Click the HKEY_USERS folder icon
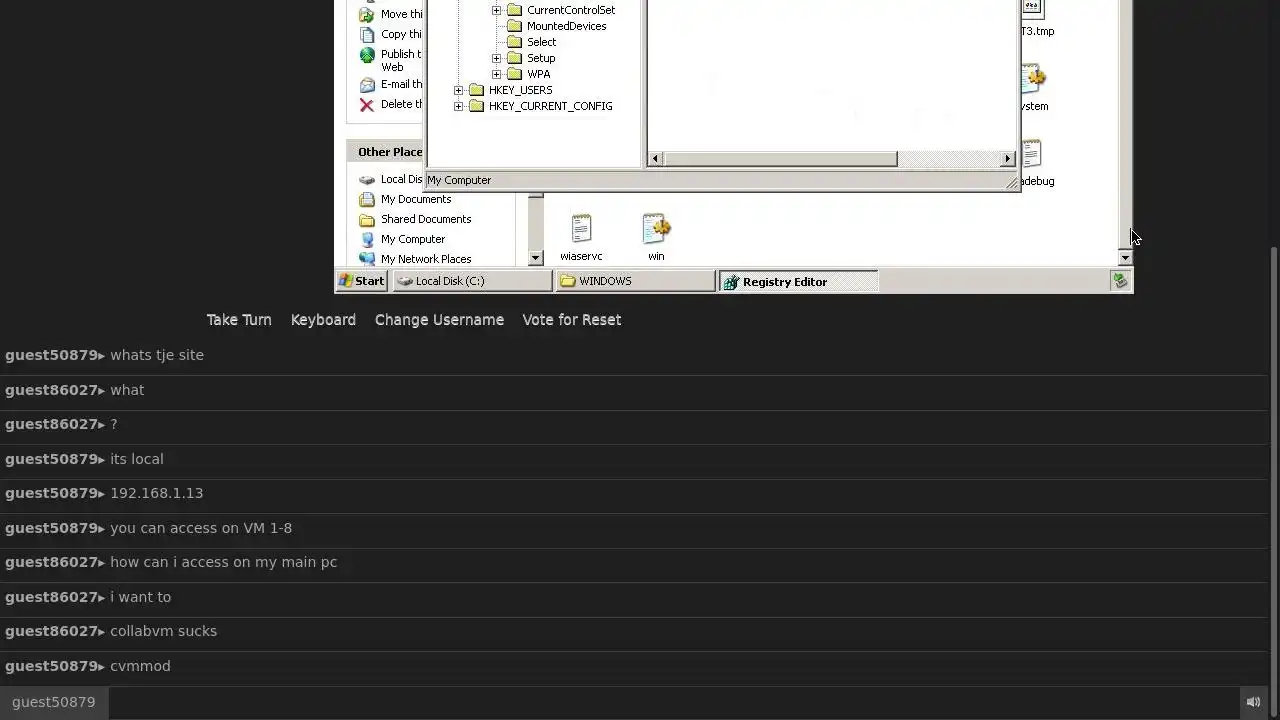 tap(477, 90)
